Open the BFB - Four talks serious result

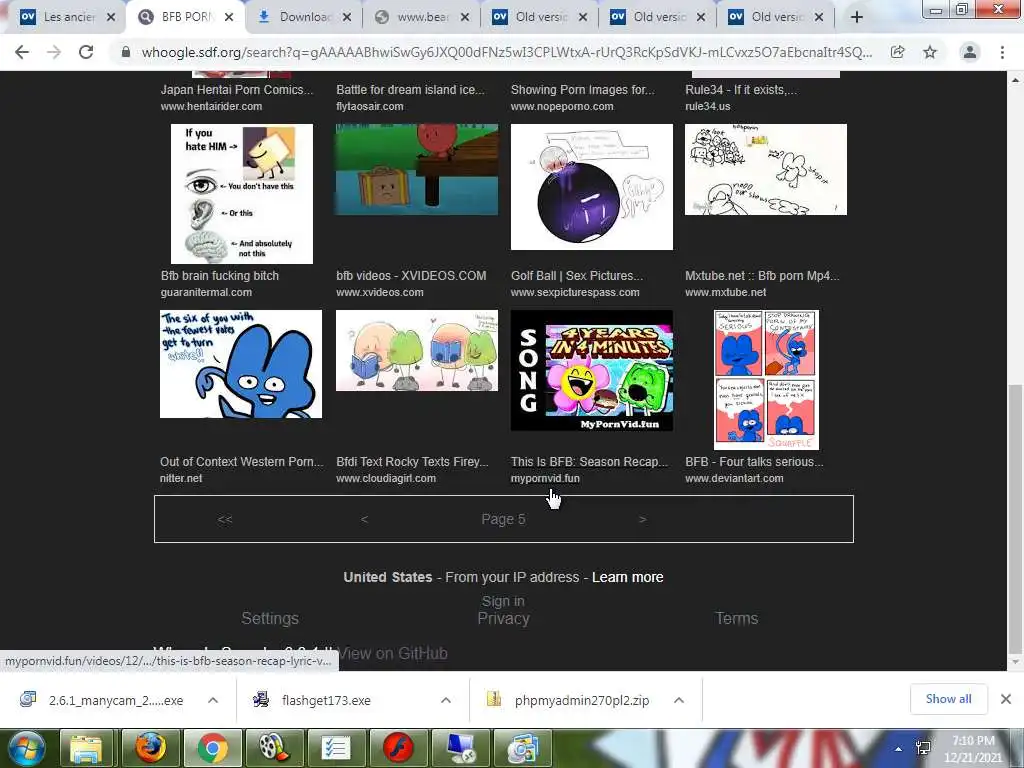click(754, 462)
